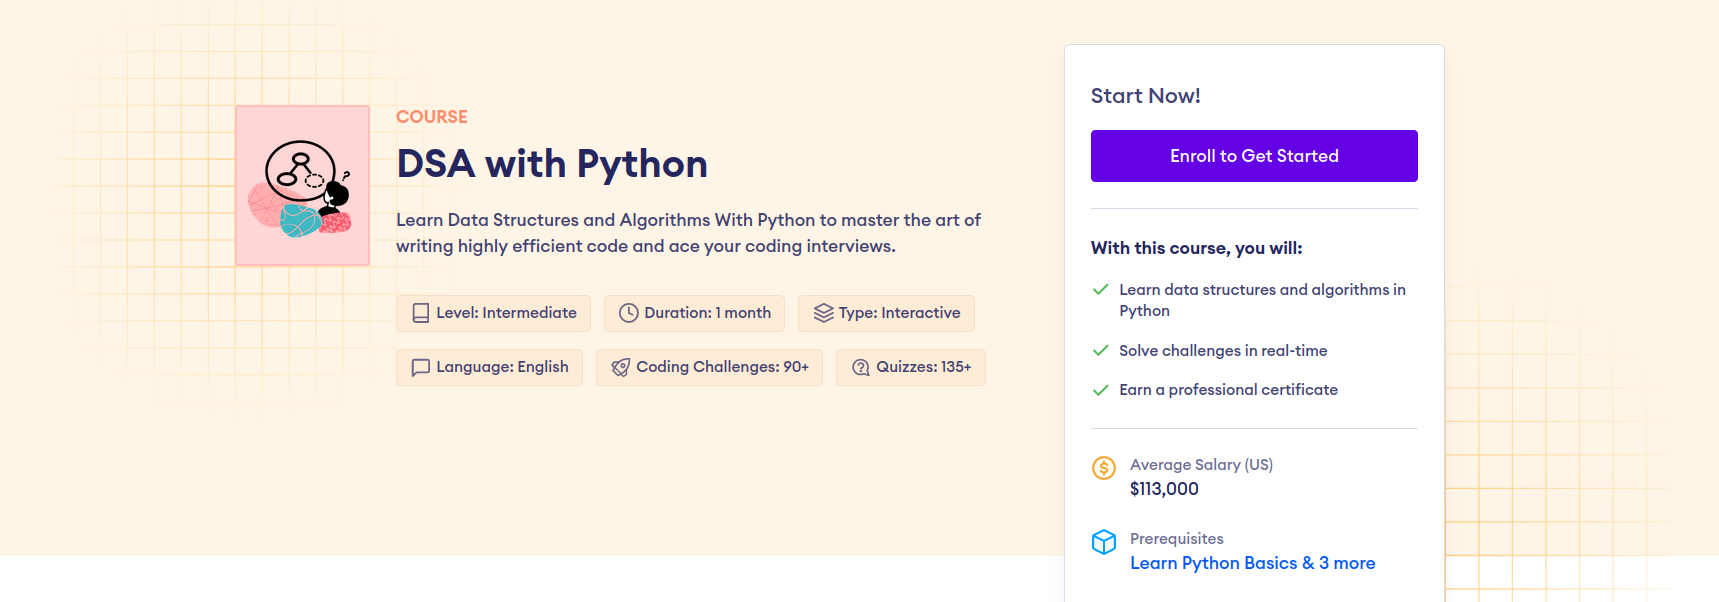This screenshot has width=1719, height=602.
Task: Click the speech bubble Language icon
Action: [x=421, y=367]
